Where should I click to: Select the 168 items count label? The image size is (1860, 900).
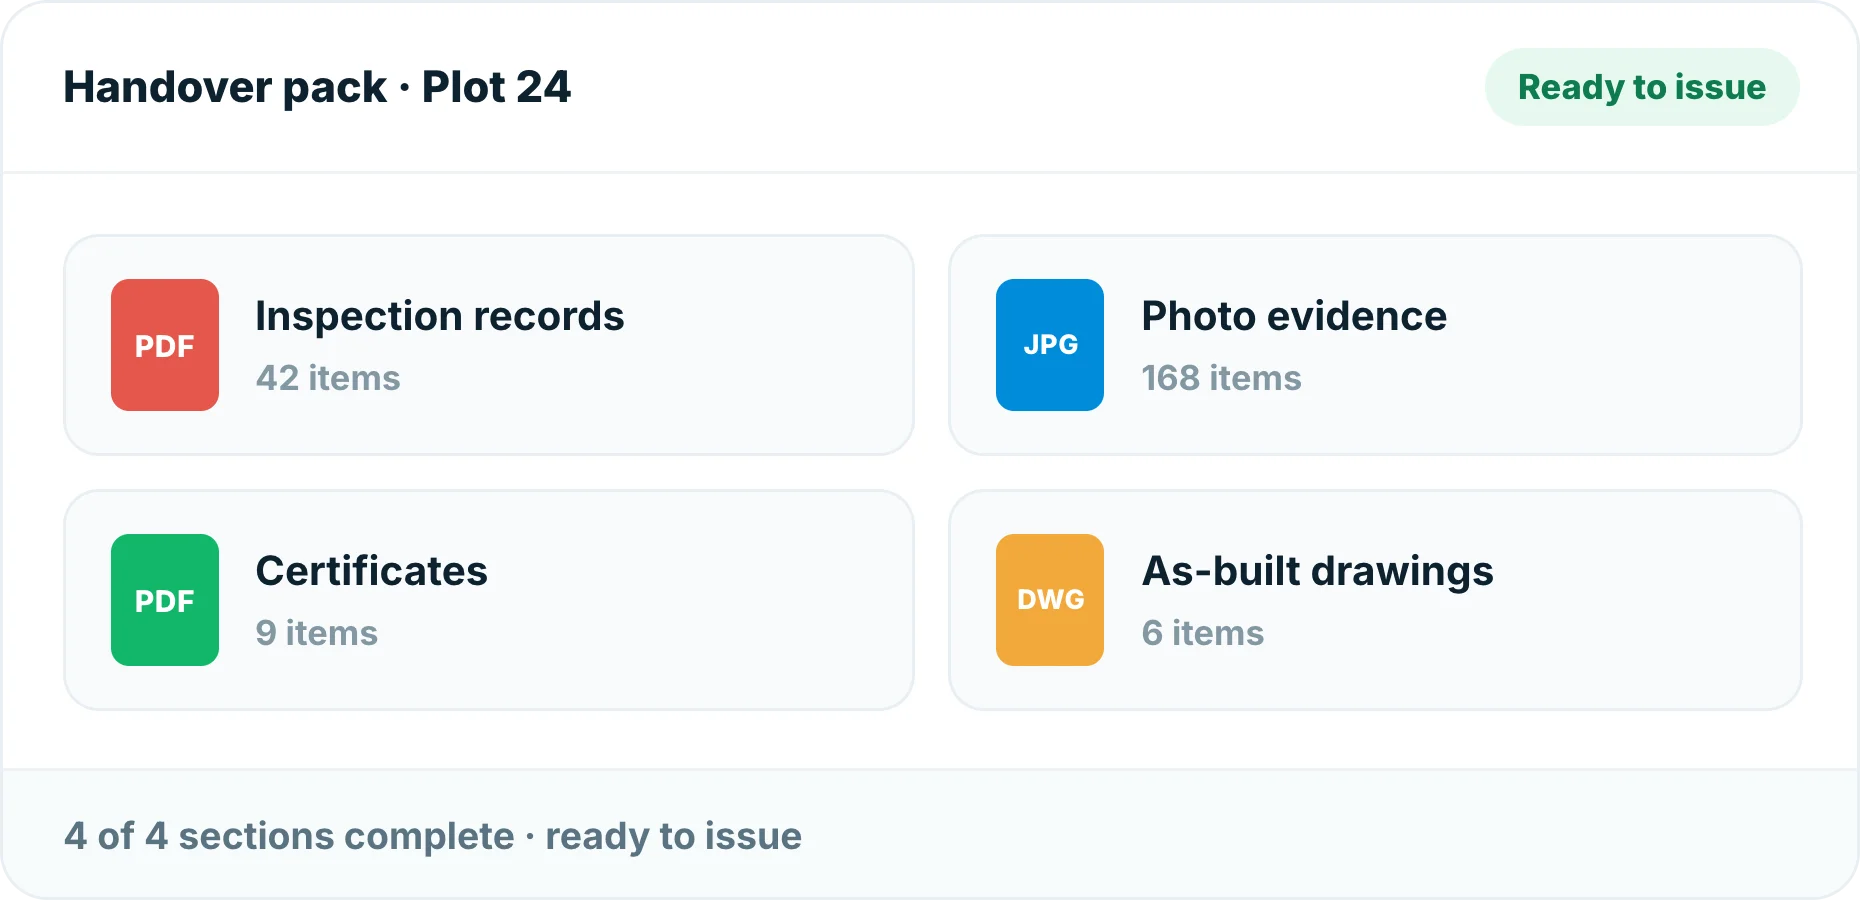point(1221,378)
